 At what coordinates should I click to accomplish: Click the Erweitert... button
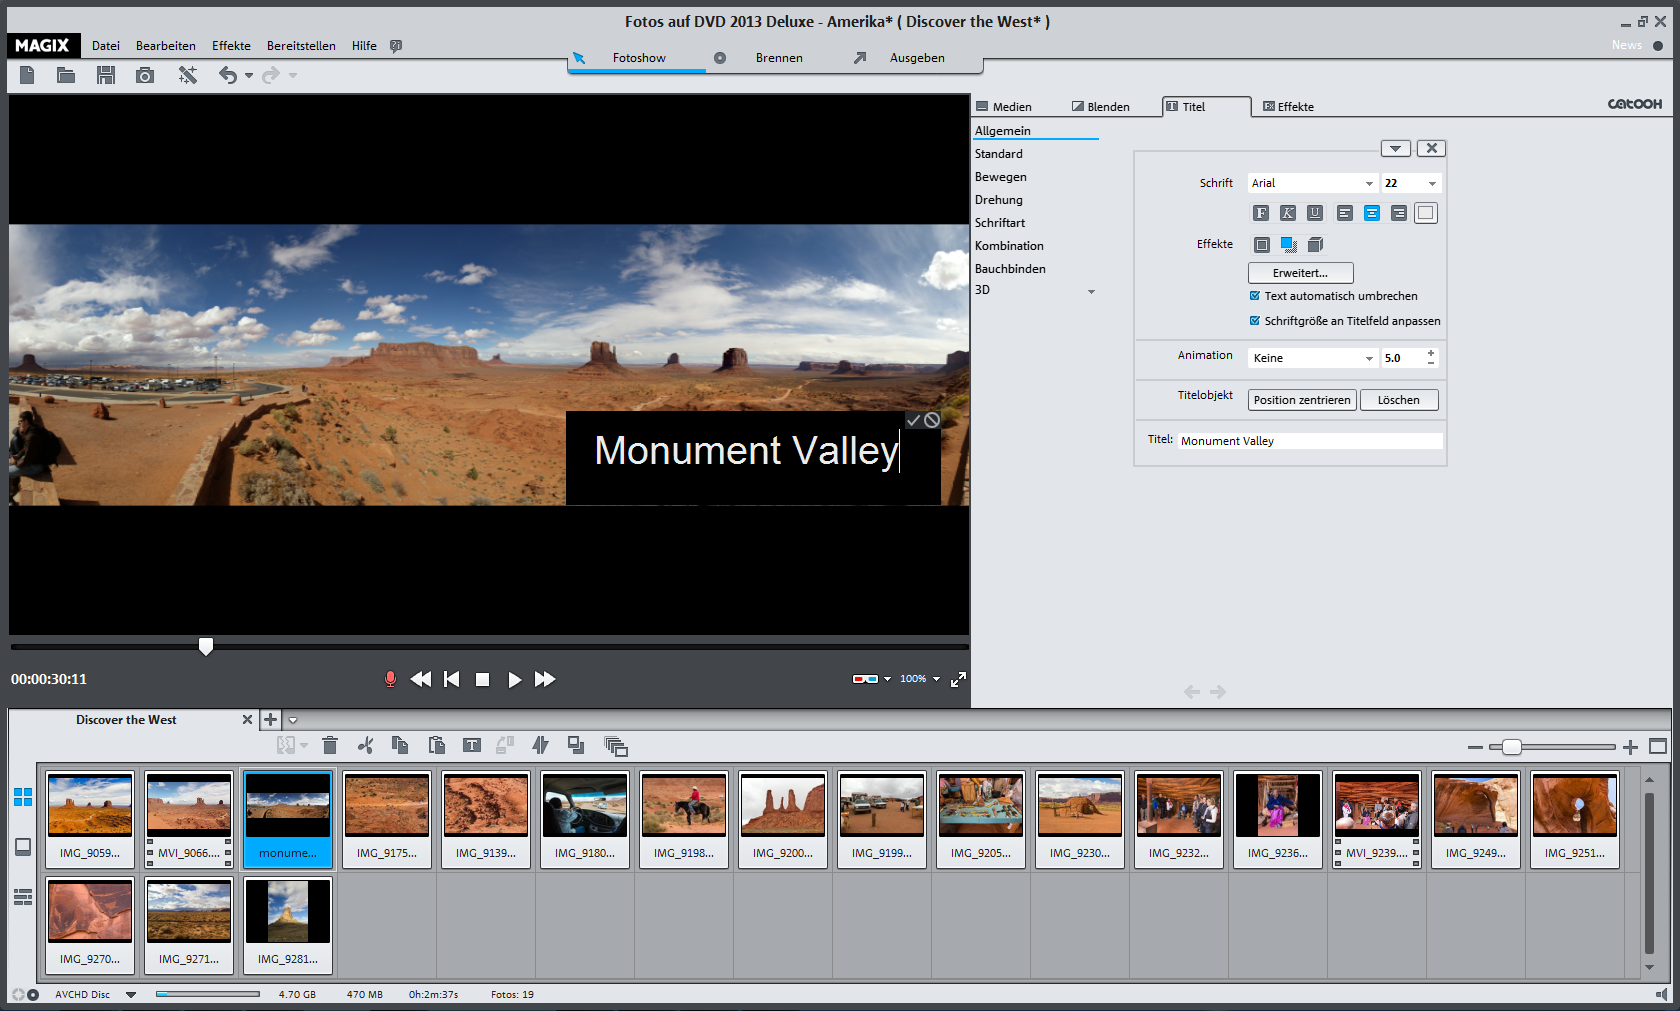point(1300,273)
